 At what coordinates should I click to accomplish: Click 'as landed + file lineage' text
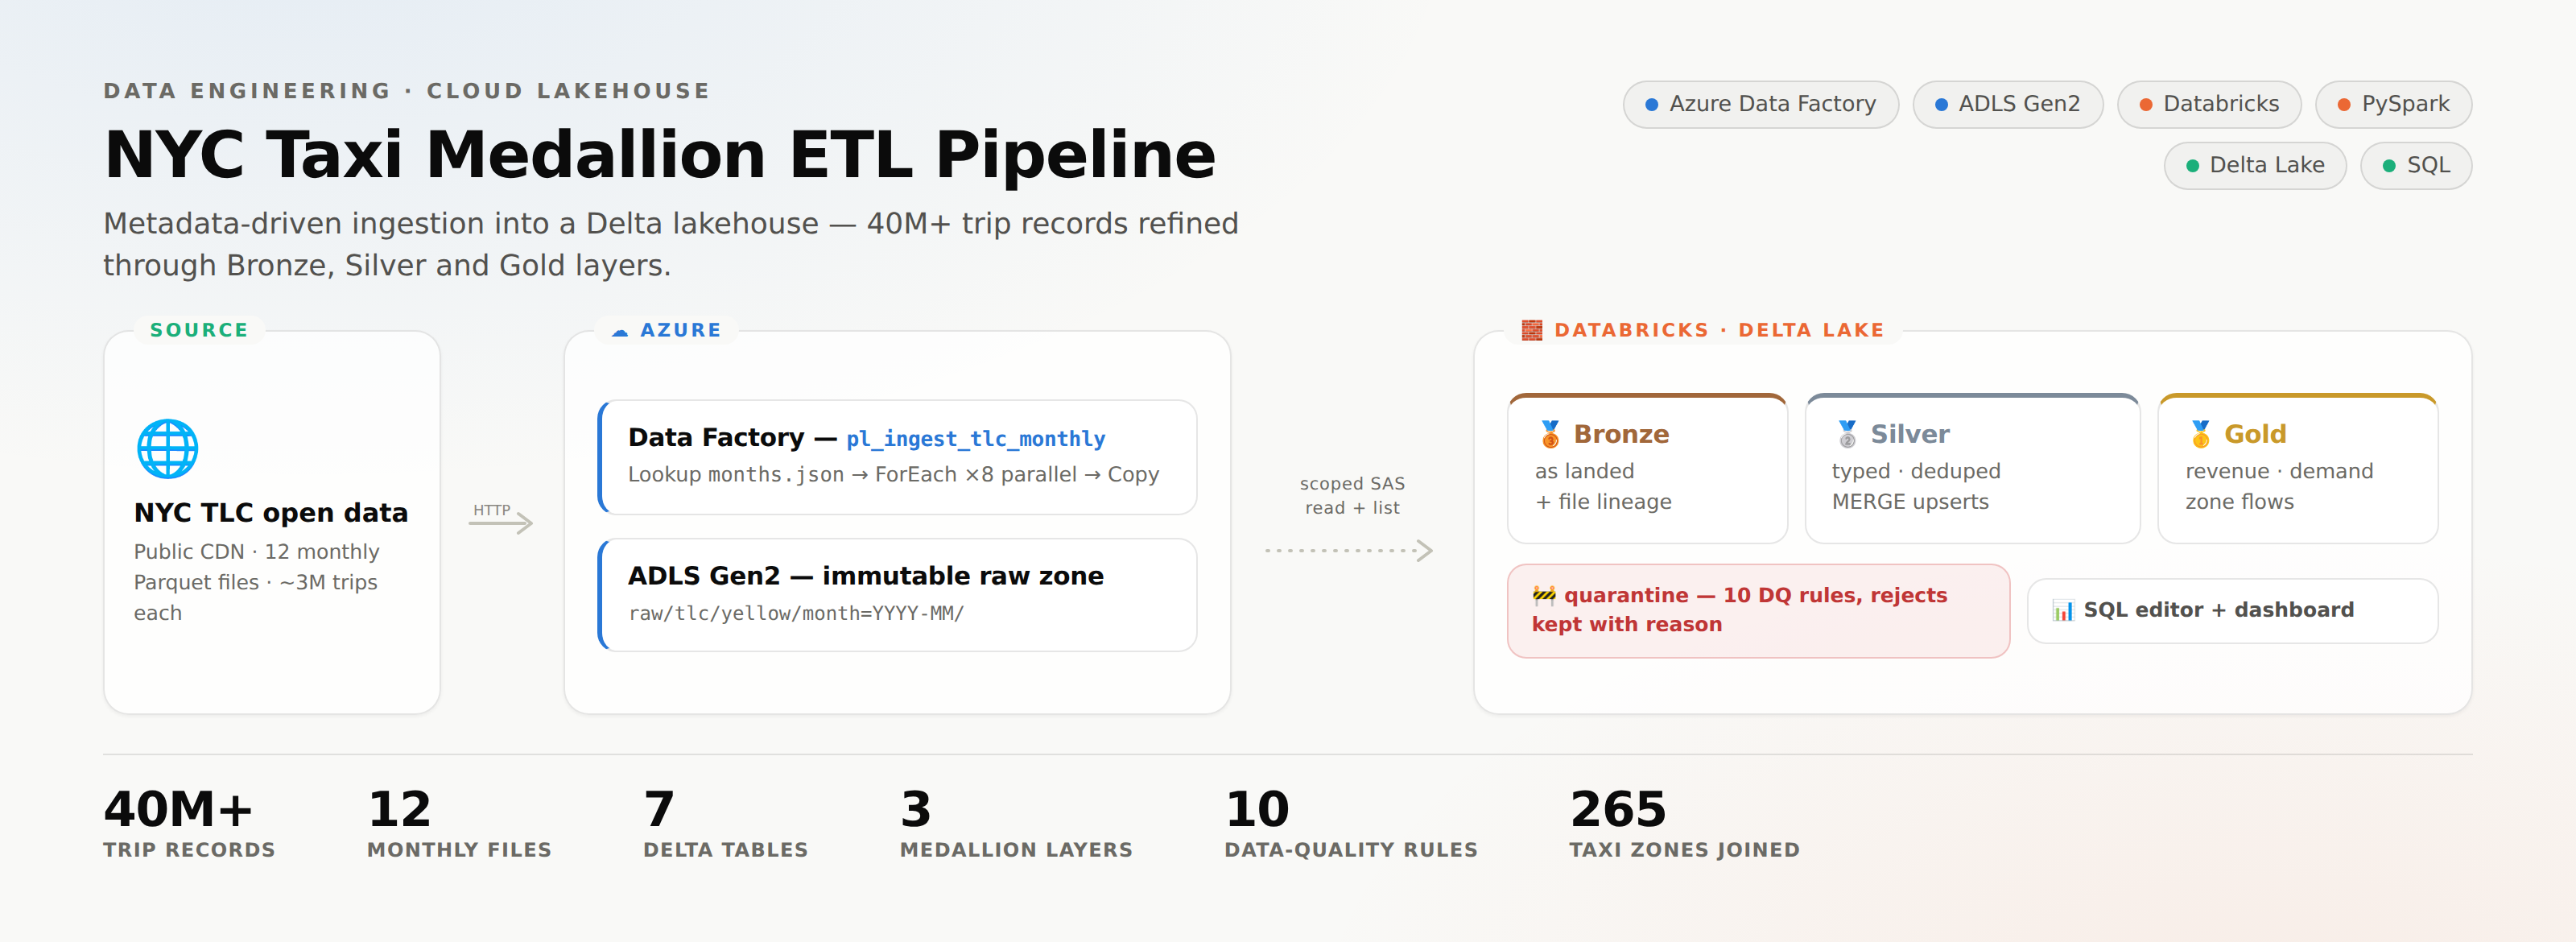[x=1603, y=487]
